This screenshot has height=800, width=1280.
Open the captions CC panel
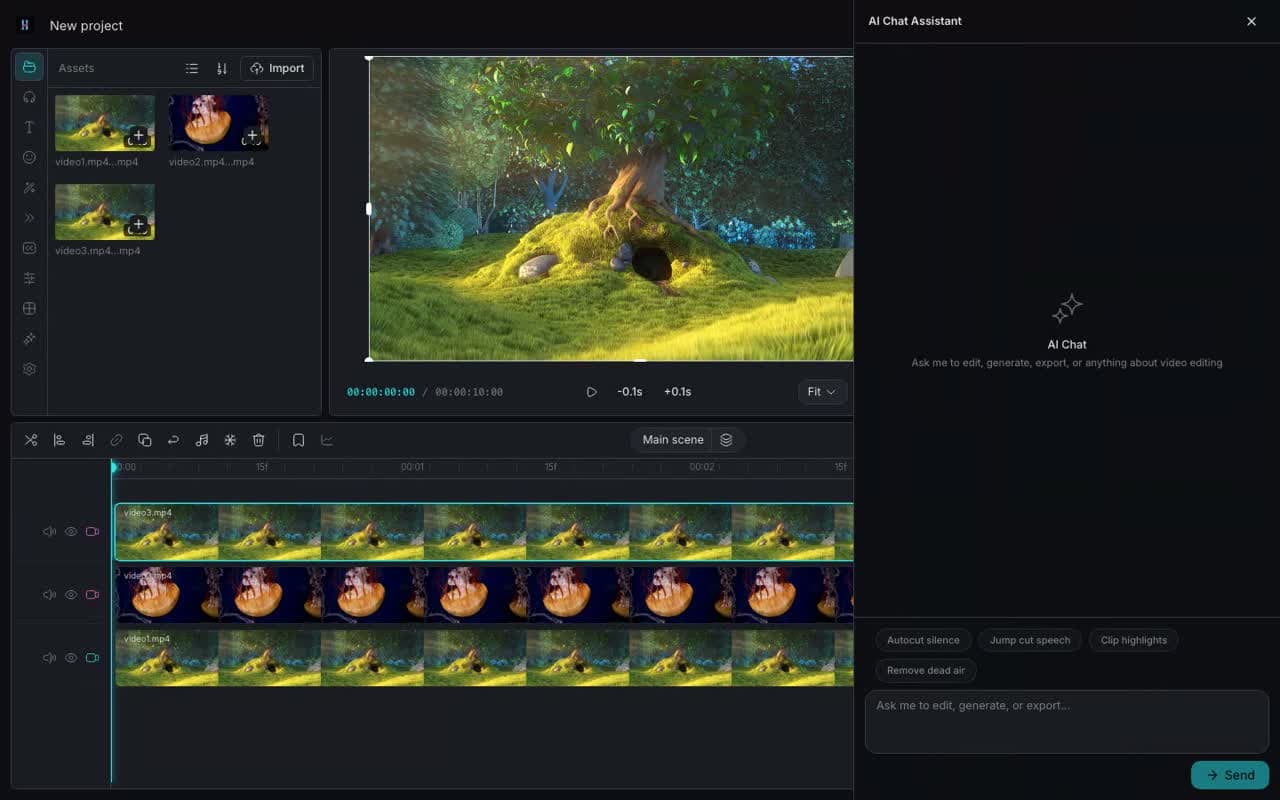tap(29, 248)
